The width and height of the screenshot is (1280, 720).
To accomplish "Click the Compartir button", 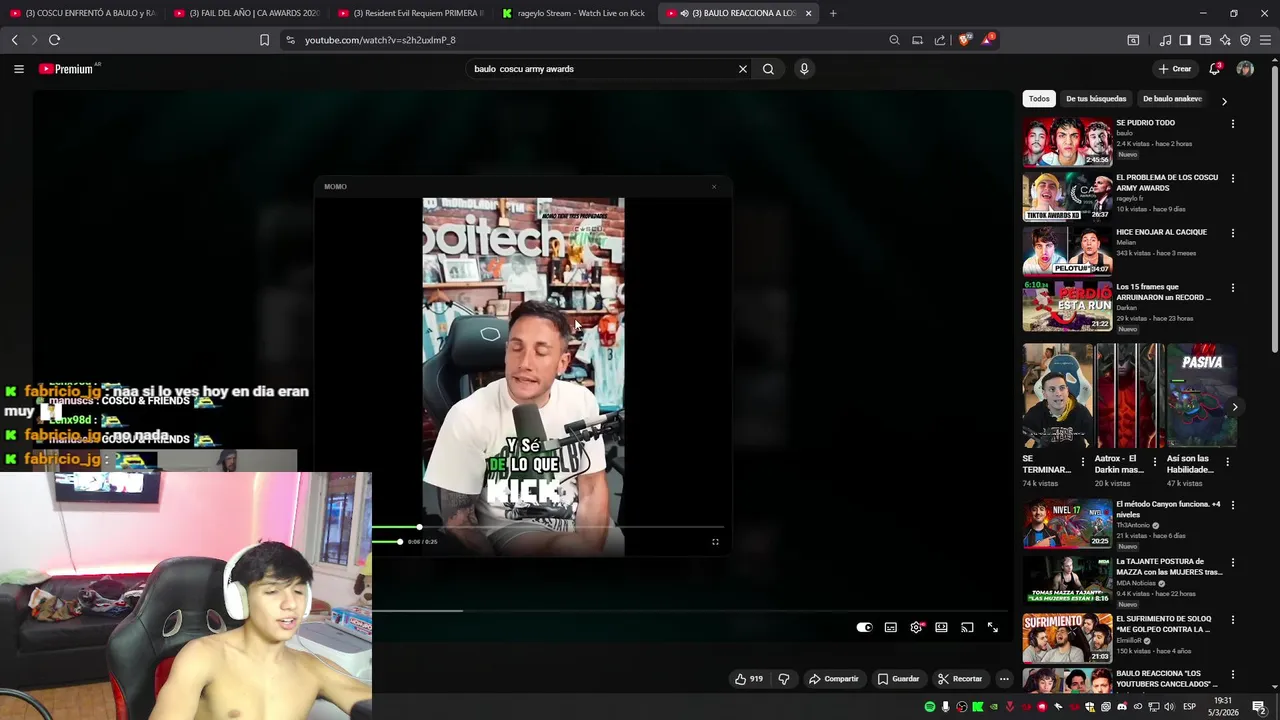I will click(x=833, y=679).
